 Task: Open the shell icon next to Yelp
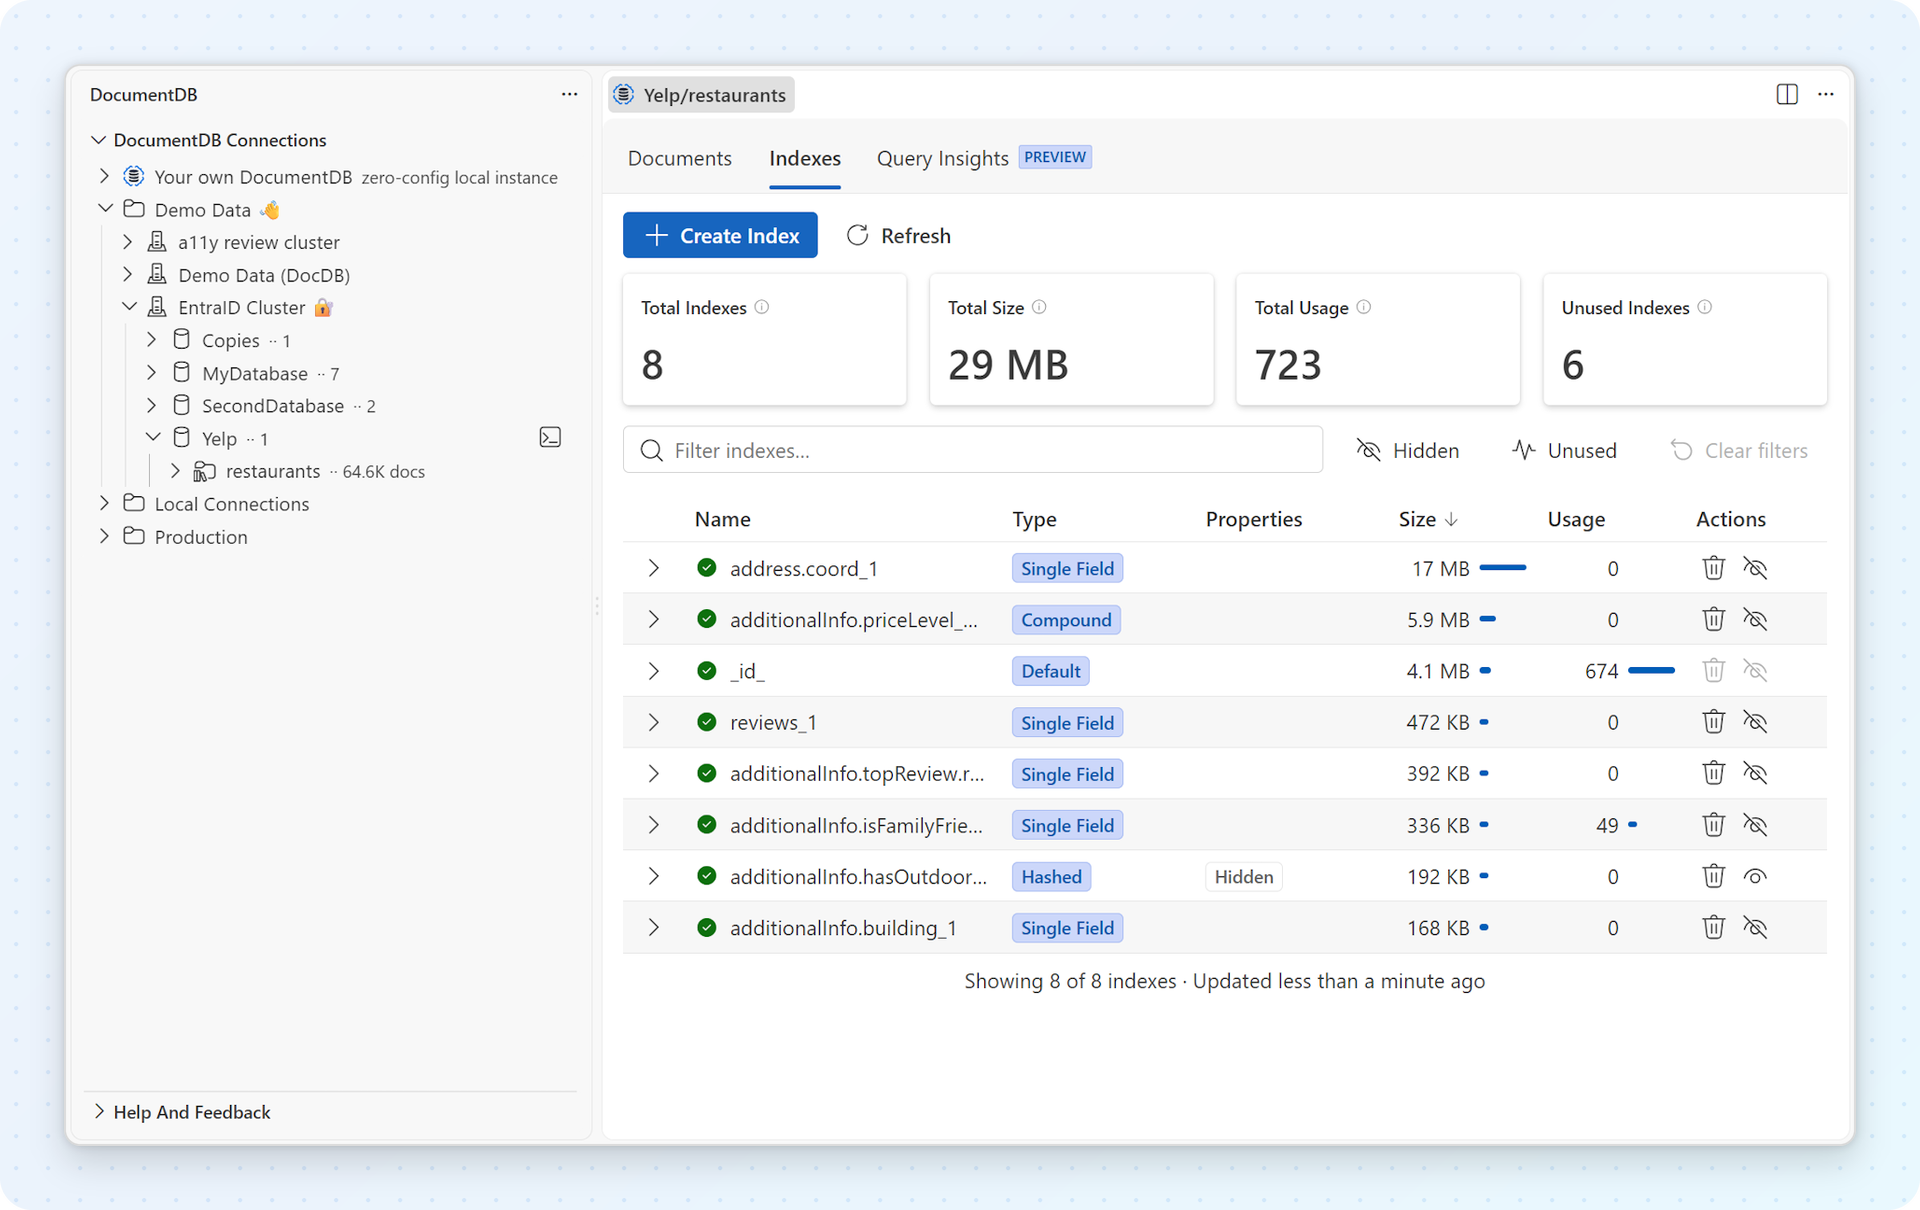point(550,438)
